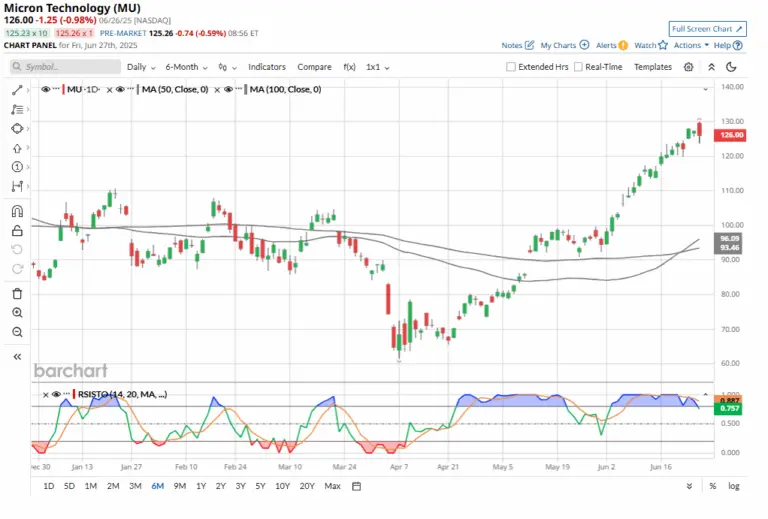Toggle log scale on price axis
Viewport: 768px width, 519px height.
733,486
